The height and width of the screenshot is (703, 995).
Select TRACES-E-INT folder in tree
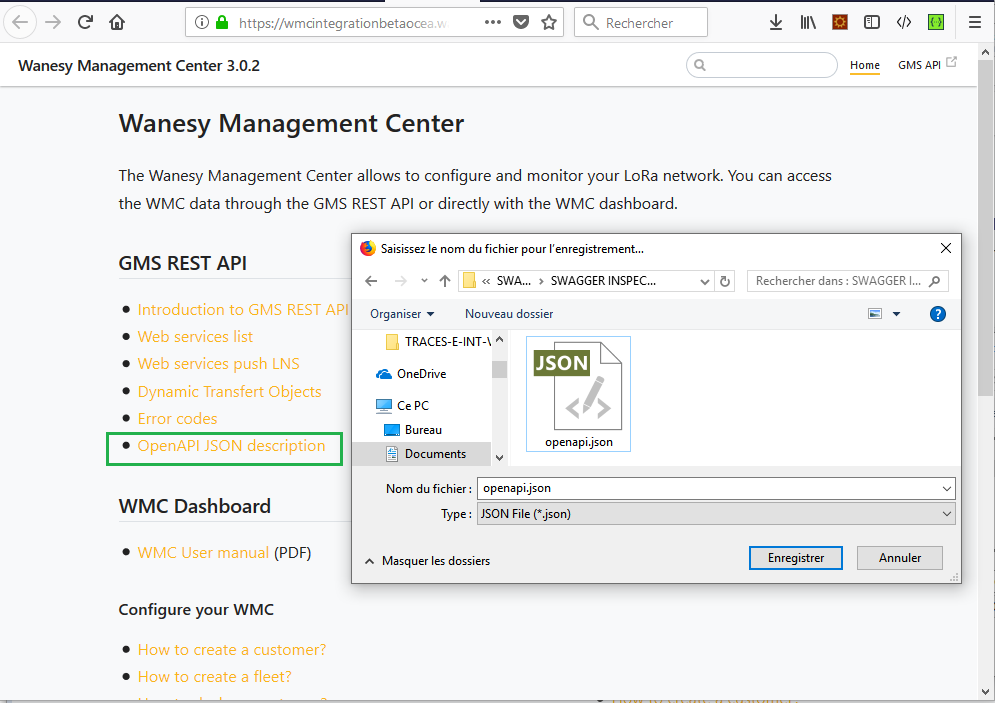(438, 341)
